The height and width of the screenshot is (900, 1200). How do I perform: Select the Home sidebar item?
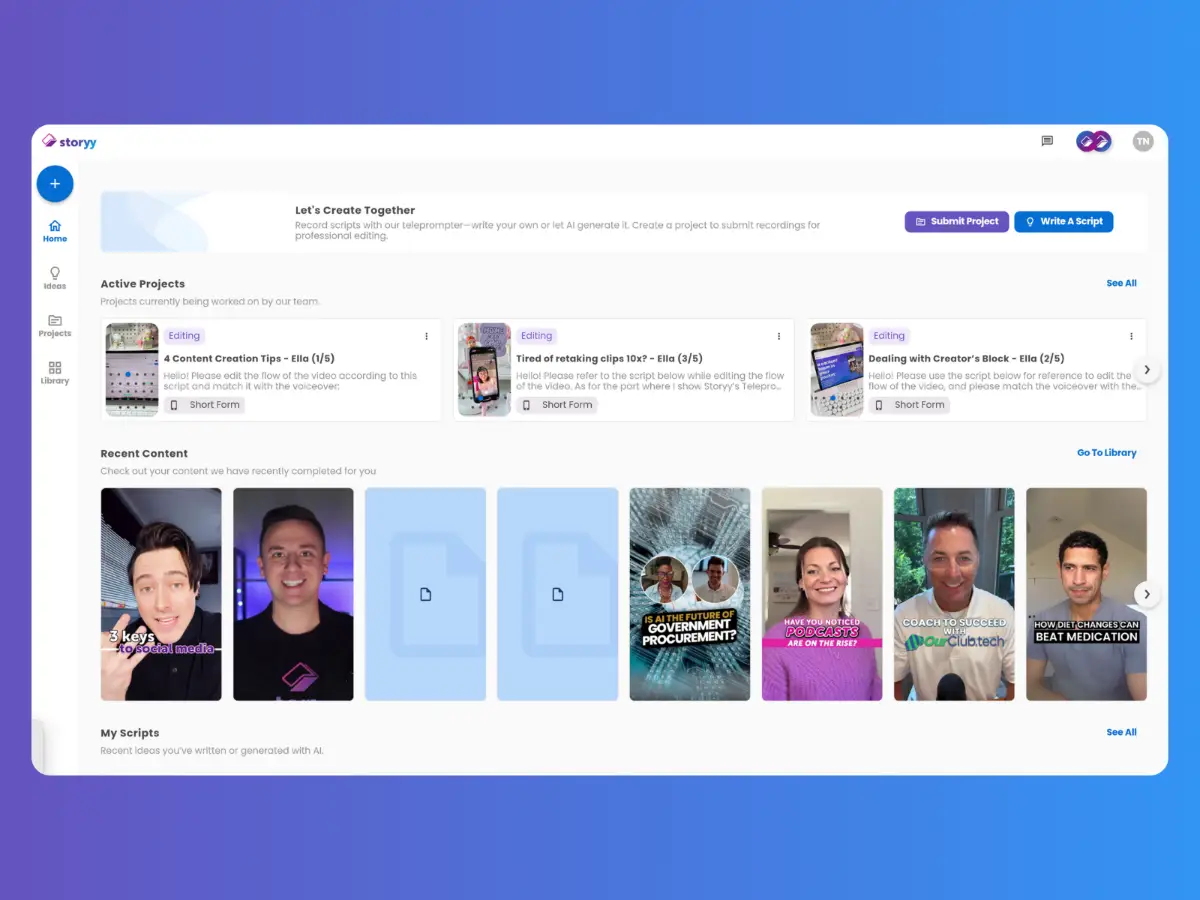(55, 231)
